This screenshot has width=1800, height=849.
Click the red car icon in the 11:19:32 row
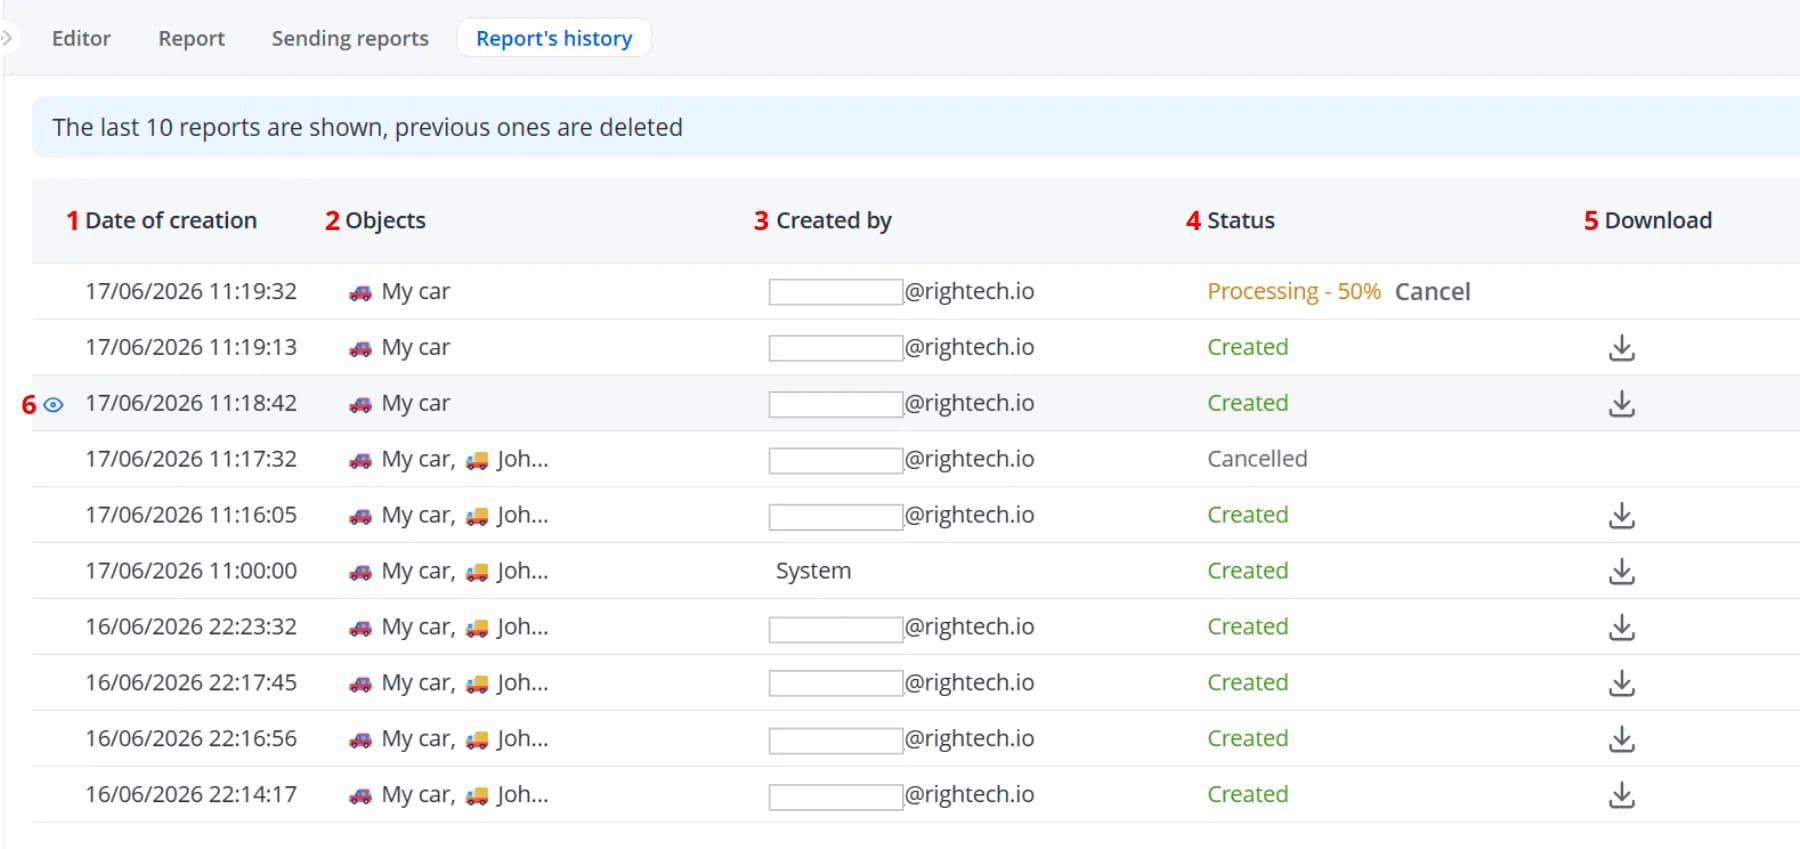click(x=360, y=293)
